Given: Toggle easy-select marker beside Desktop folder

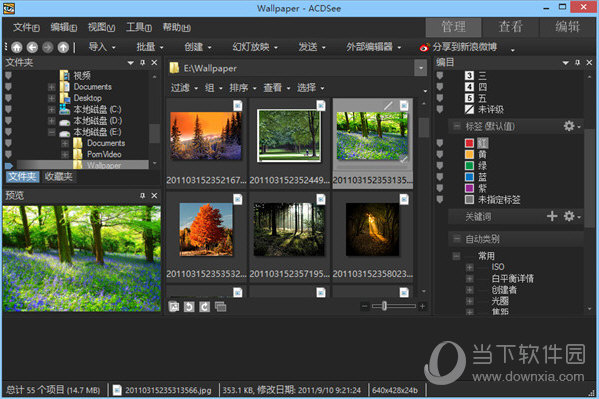Looking at the screenshot, I should [8, 98].
